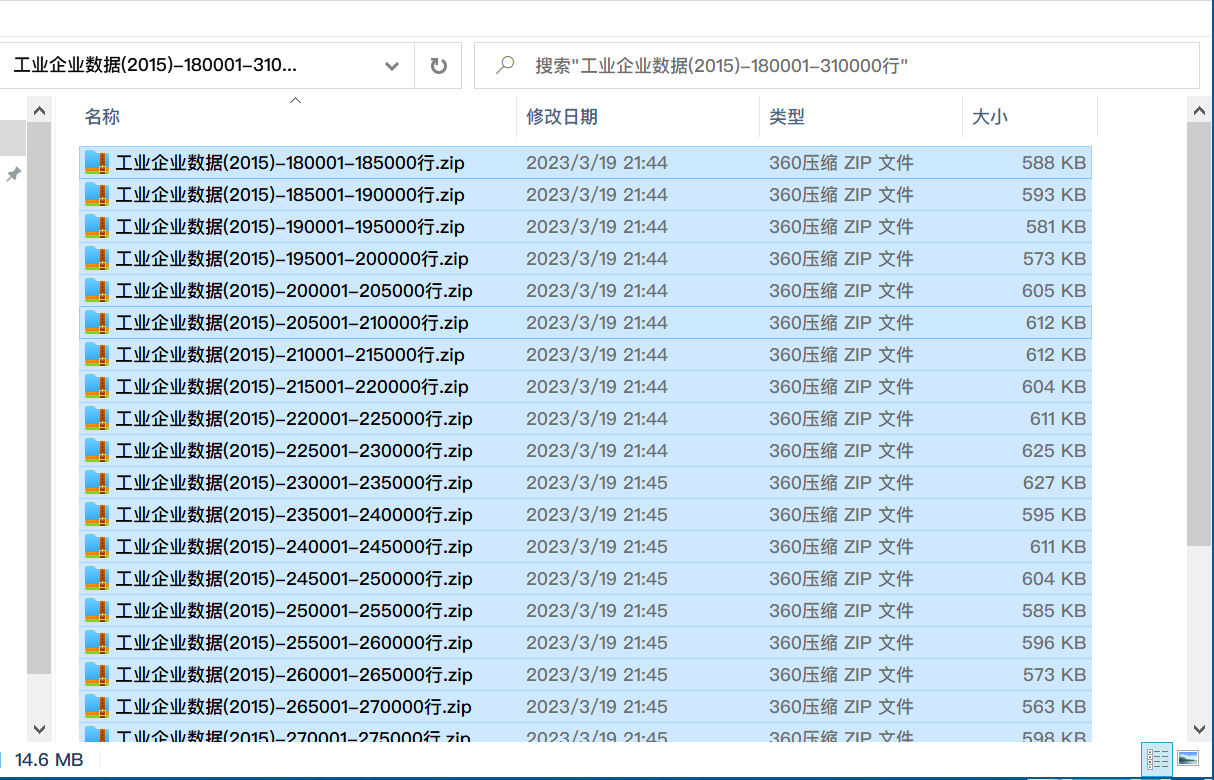Select file name 工业企业数据(2015)-265001-270000行.zip
This screenshot has width=1214, height=780.
[x=294, y=707]
